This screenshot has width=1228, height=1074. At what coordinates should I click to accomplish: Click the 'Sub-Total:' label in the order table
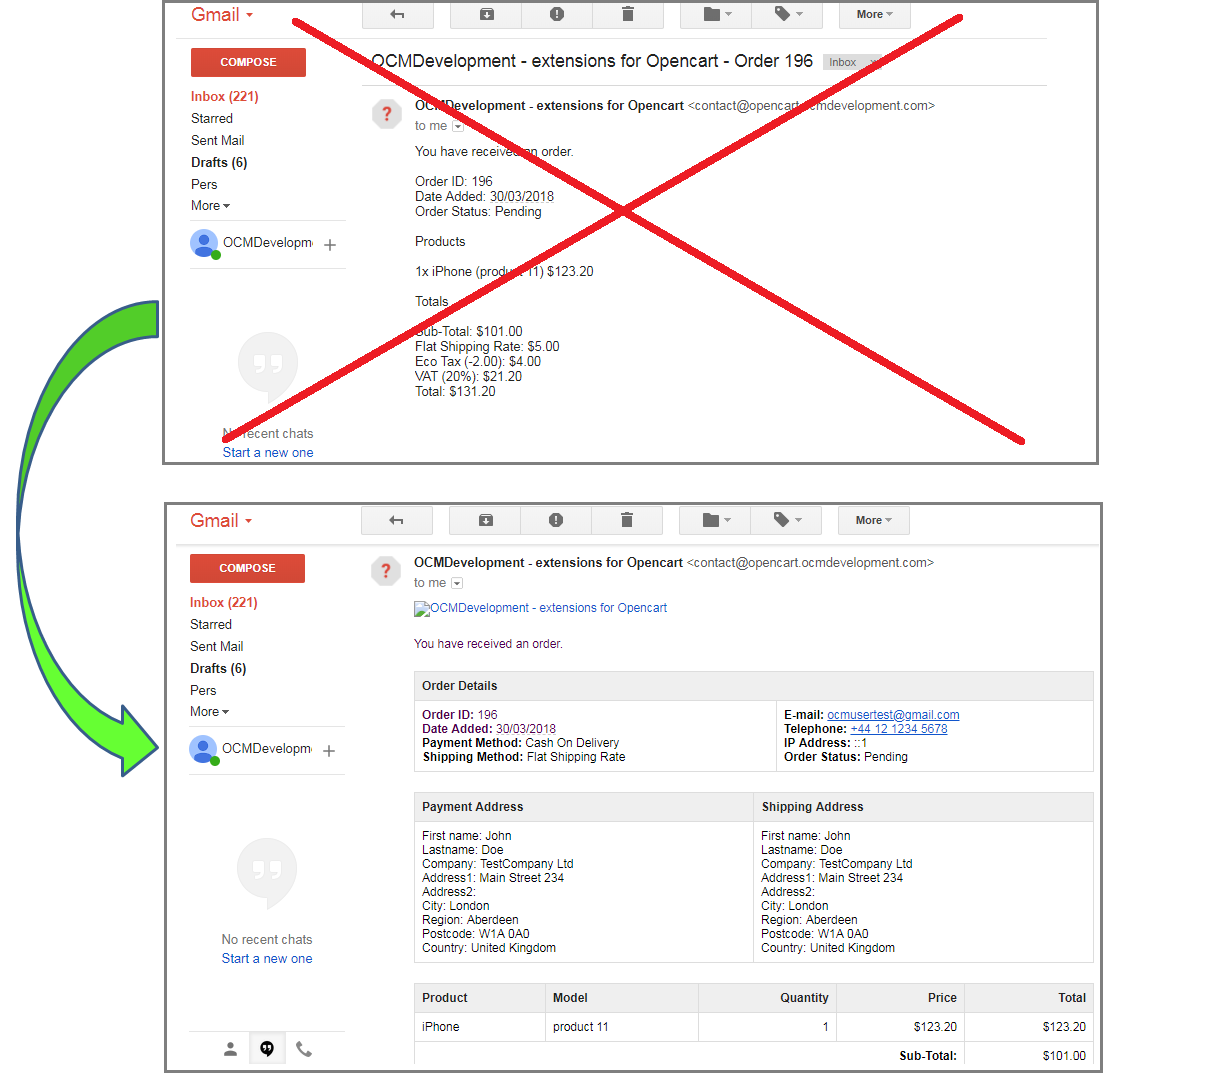[x=928, y=1056]
